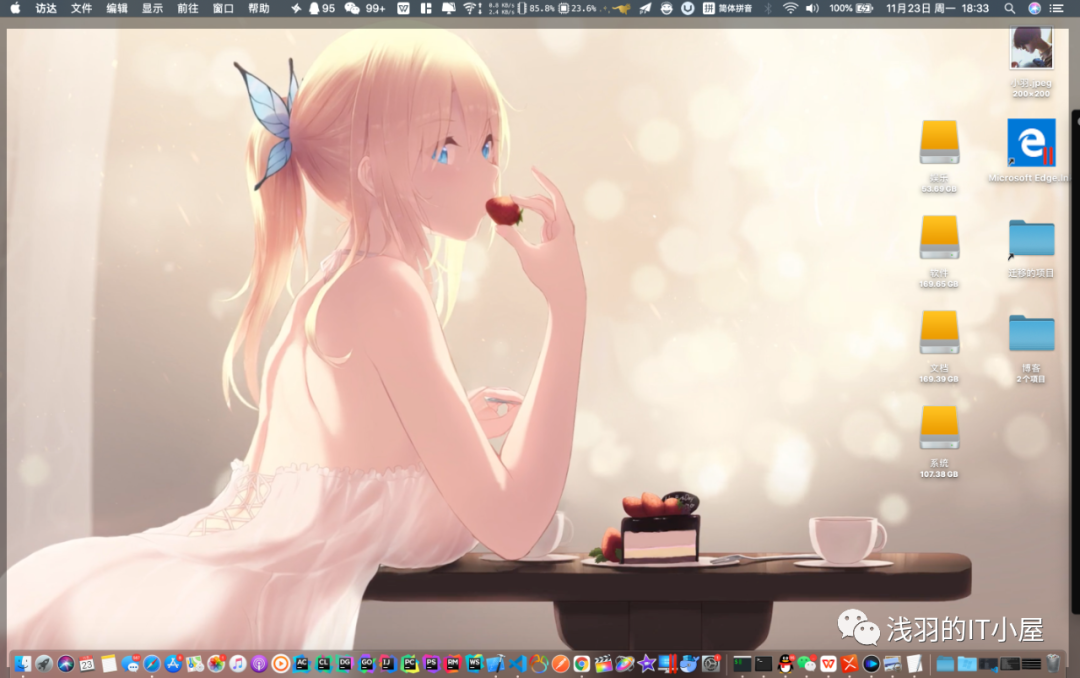
Task: Open Calendar app in dock
Action: pyautogui.click(x=87, y=664)
